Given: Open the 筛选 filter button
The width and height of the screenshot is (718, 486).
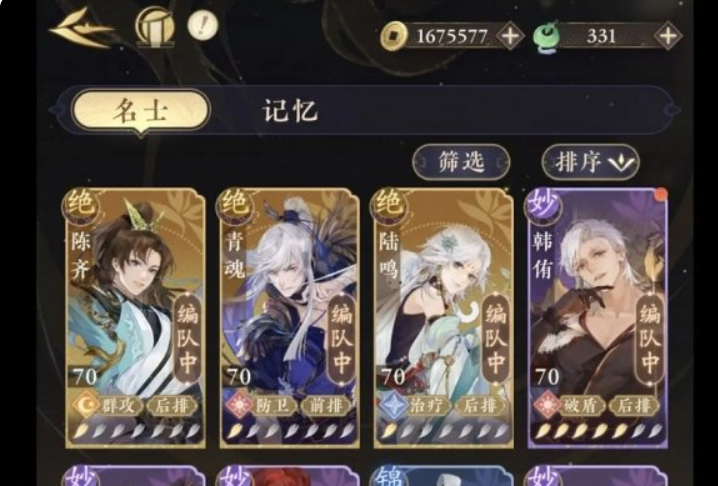Looking at the screenshot, I should tap(461, 162).
